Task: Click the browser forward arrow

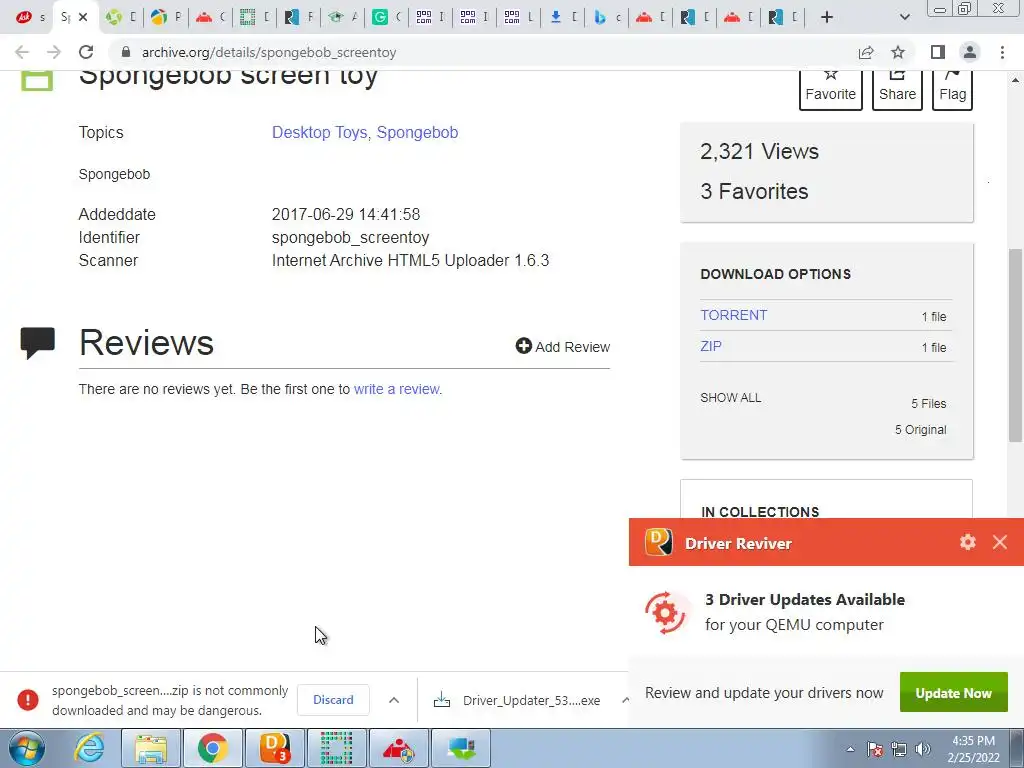Action: [x=54, y=52]
